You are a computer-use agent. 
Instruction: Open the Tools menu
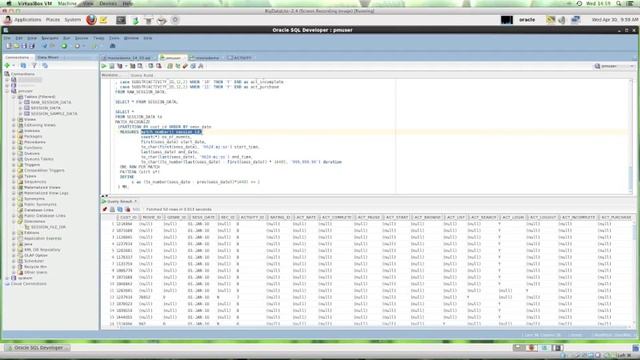[x=114, y=38]
